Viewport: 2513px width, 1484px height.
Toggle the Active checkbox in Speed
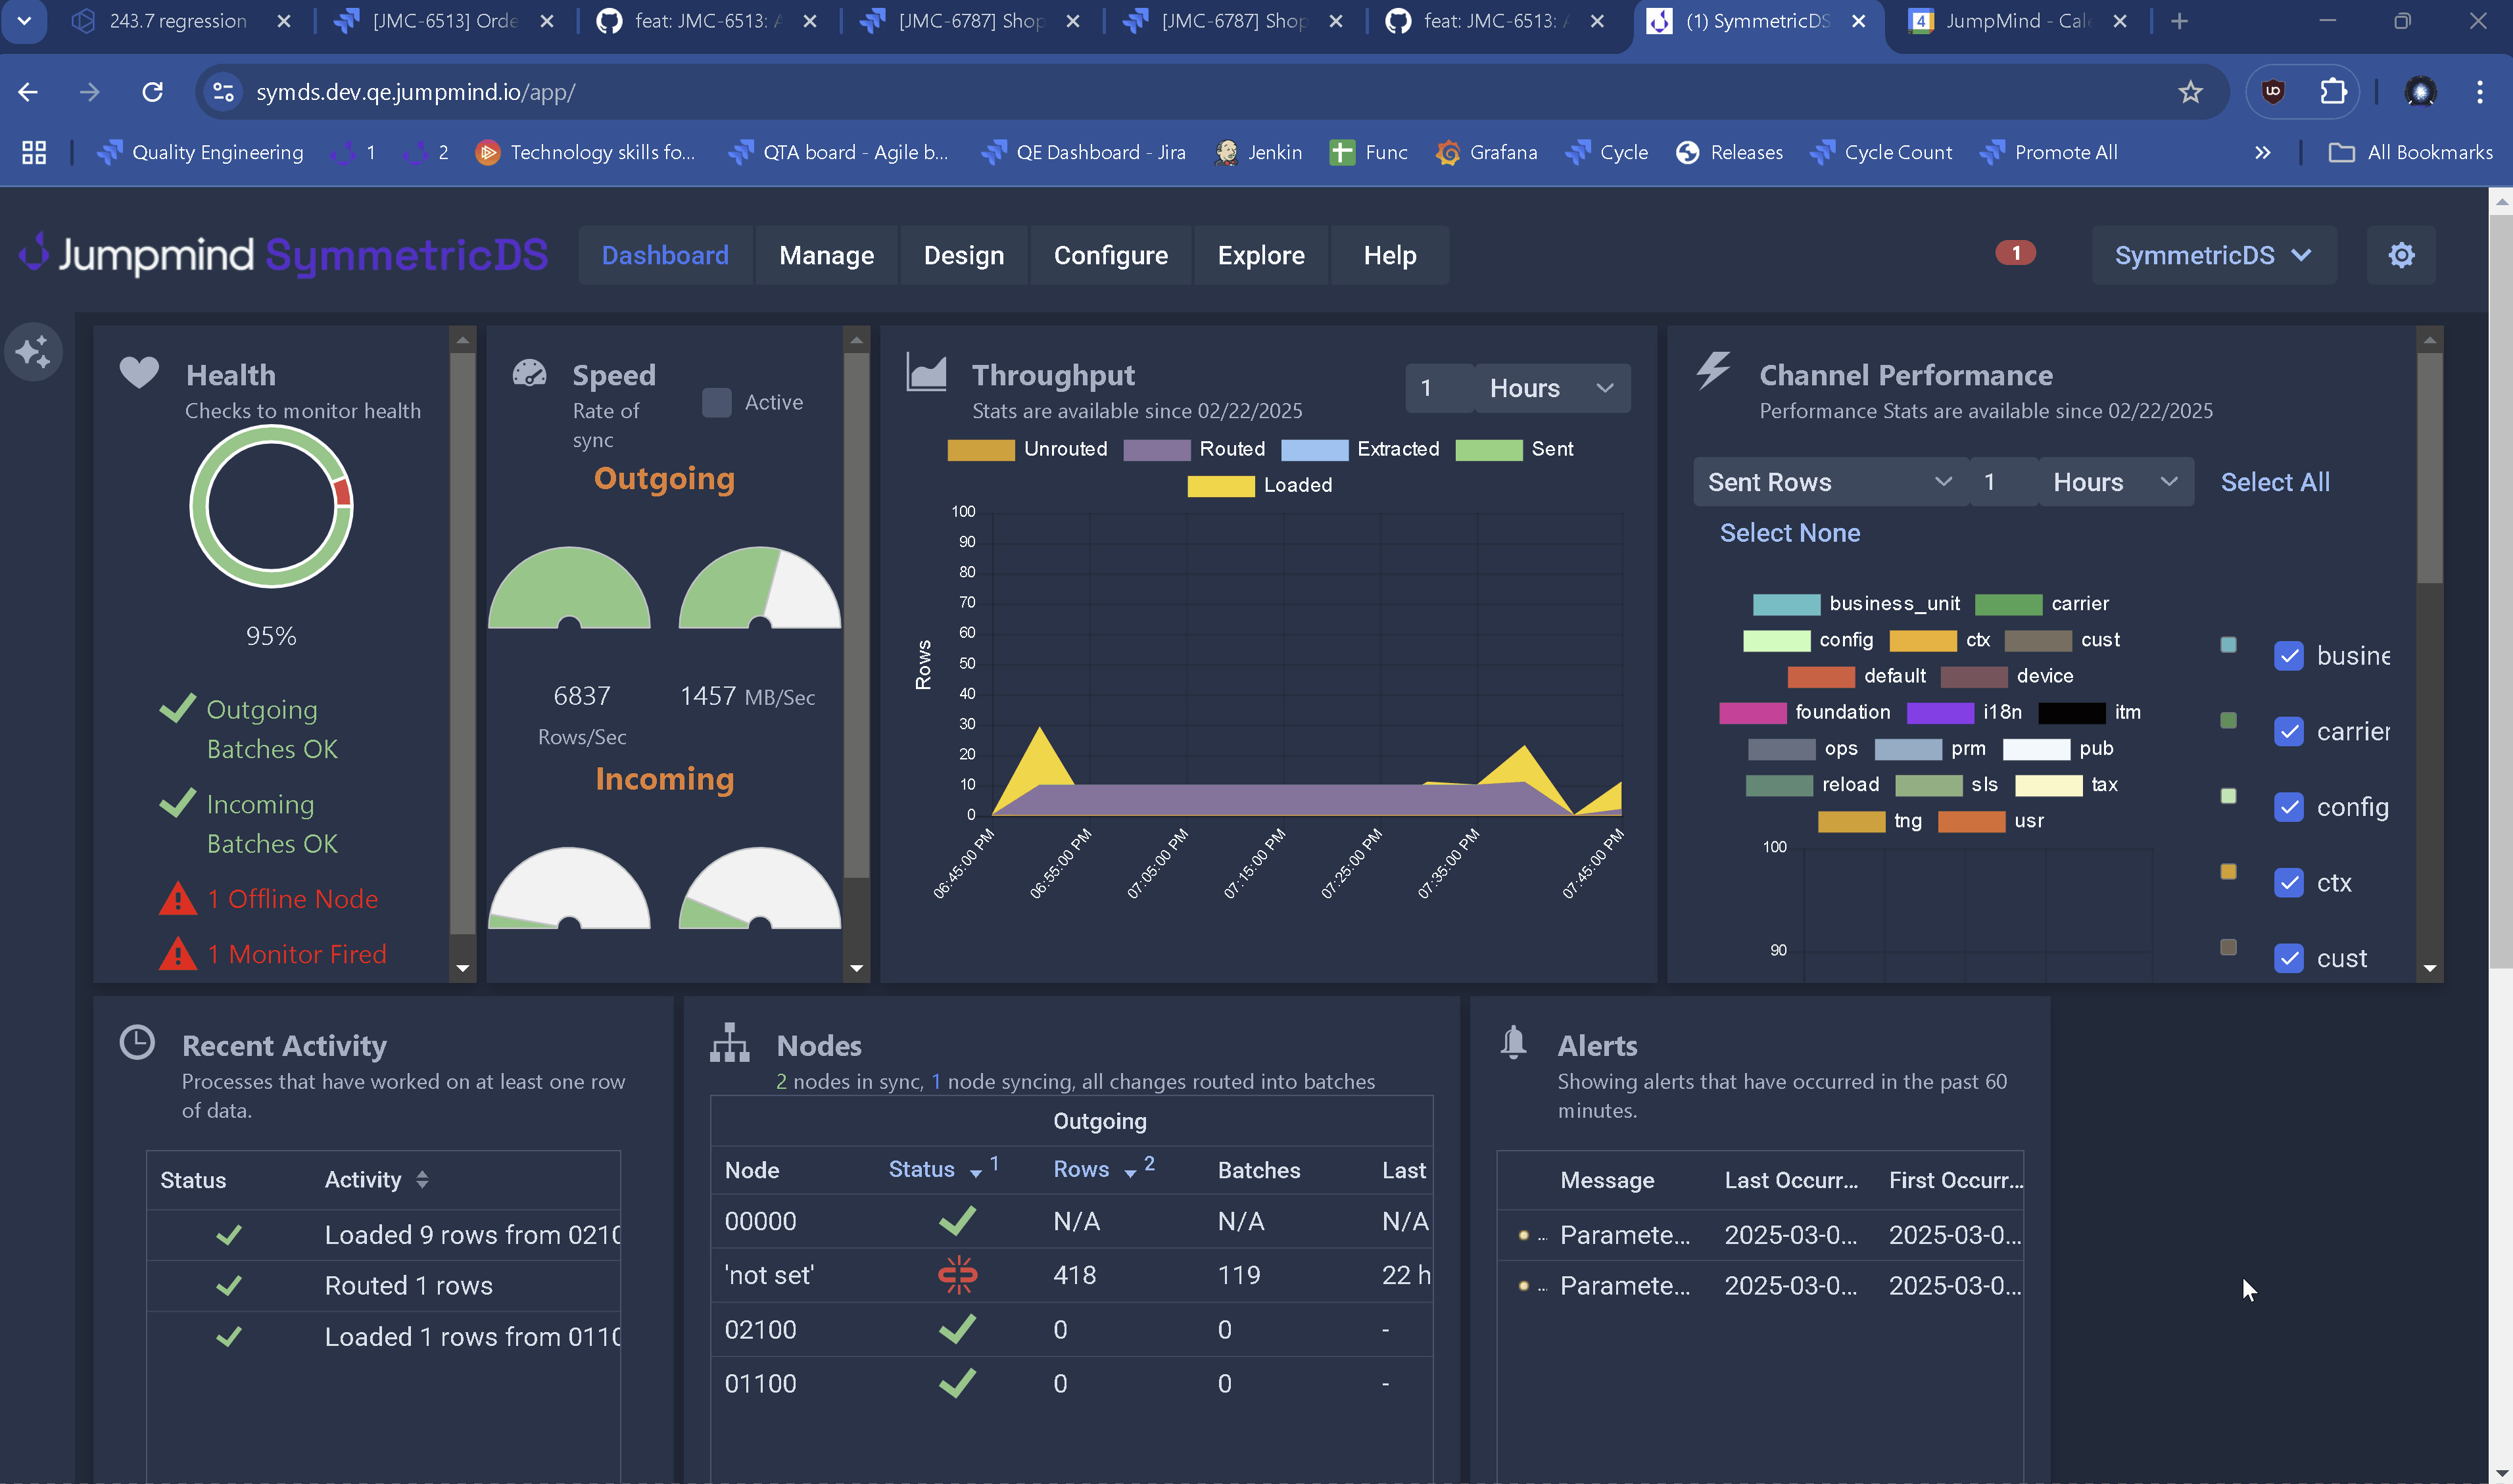(717, 402)
